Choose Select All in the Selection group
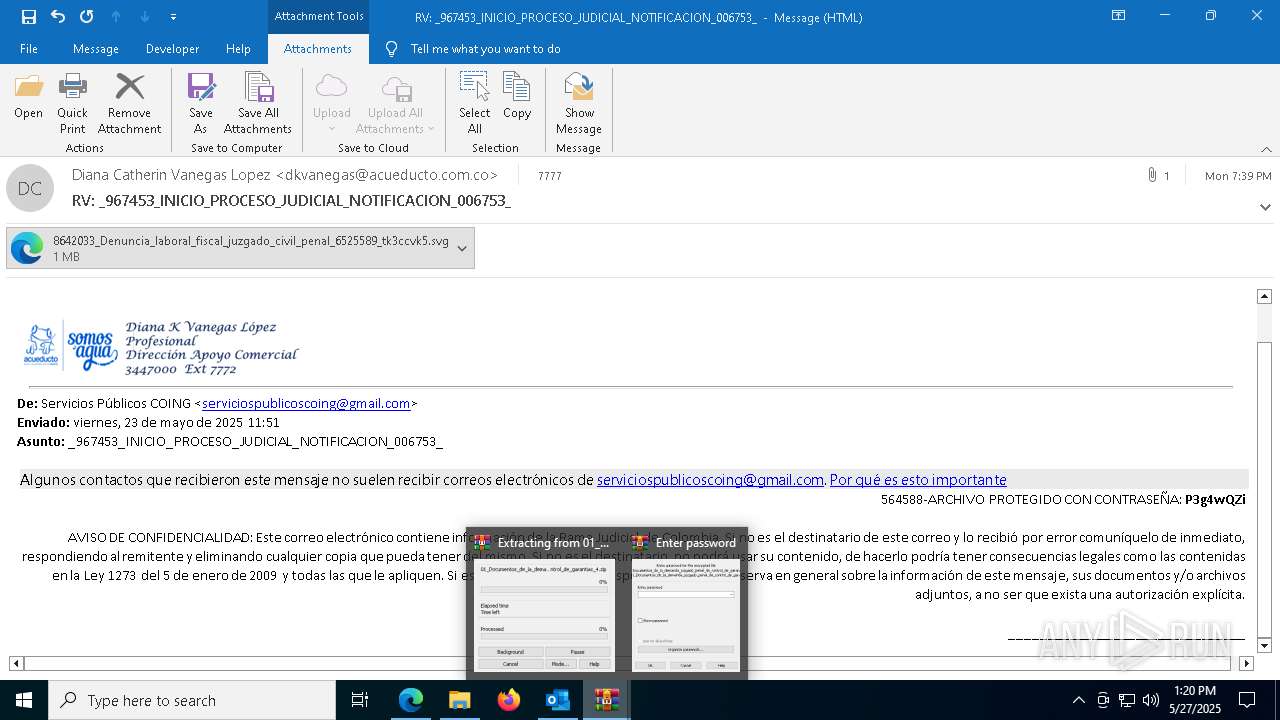This screenshot has height=720, width=1280. pyautogui.click(x=474, y=104)
